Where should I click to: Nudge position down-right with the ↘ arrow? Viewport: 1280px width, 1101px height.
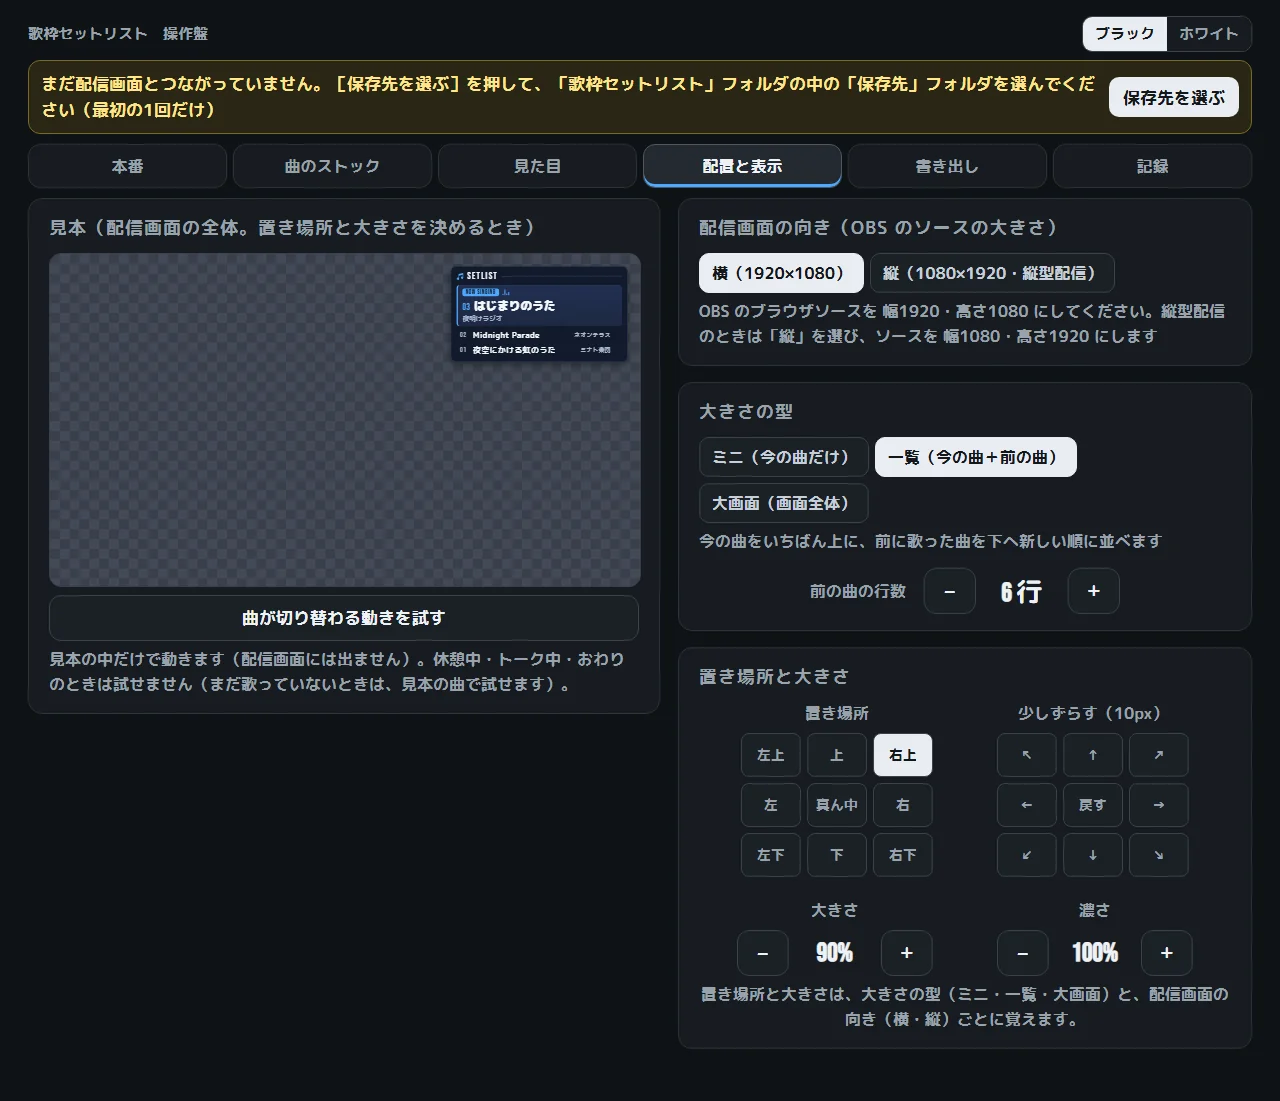[x=1158, y=855]
